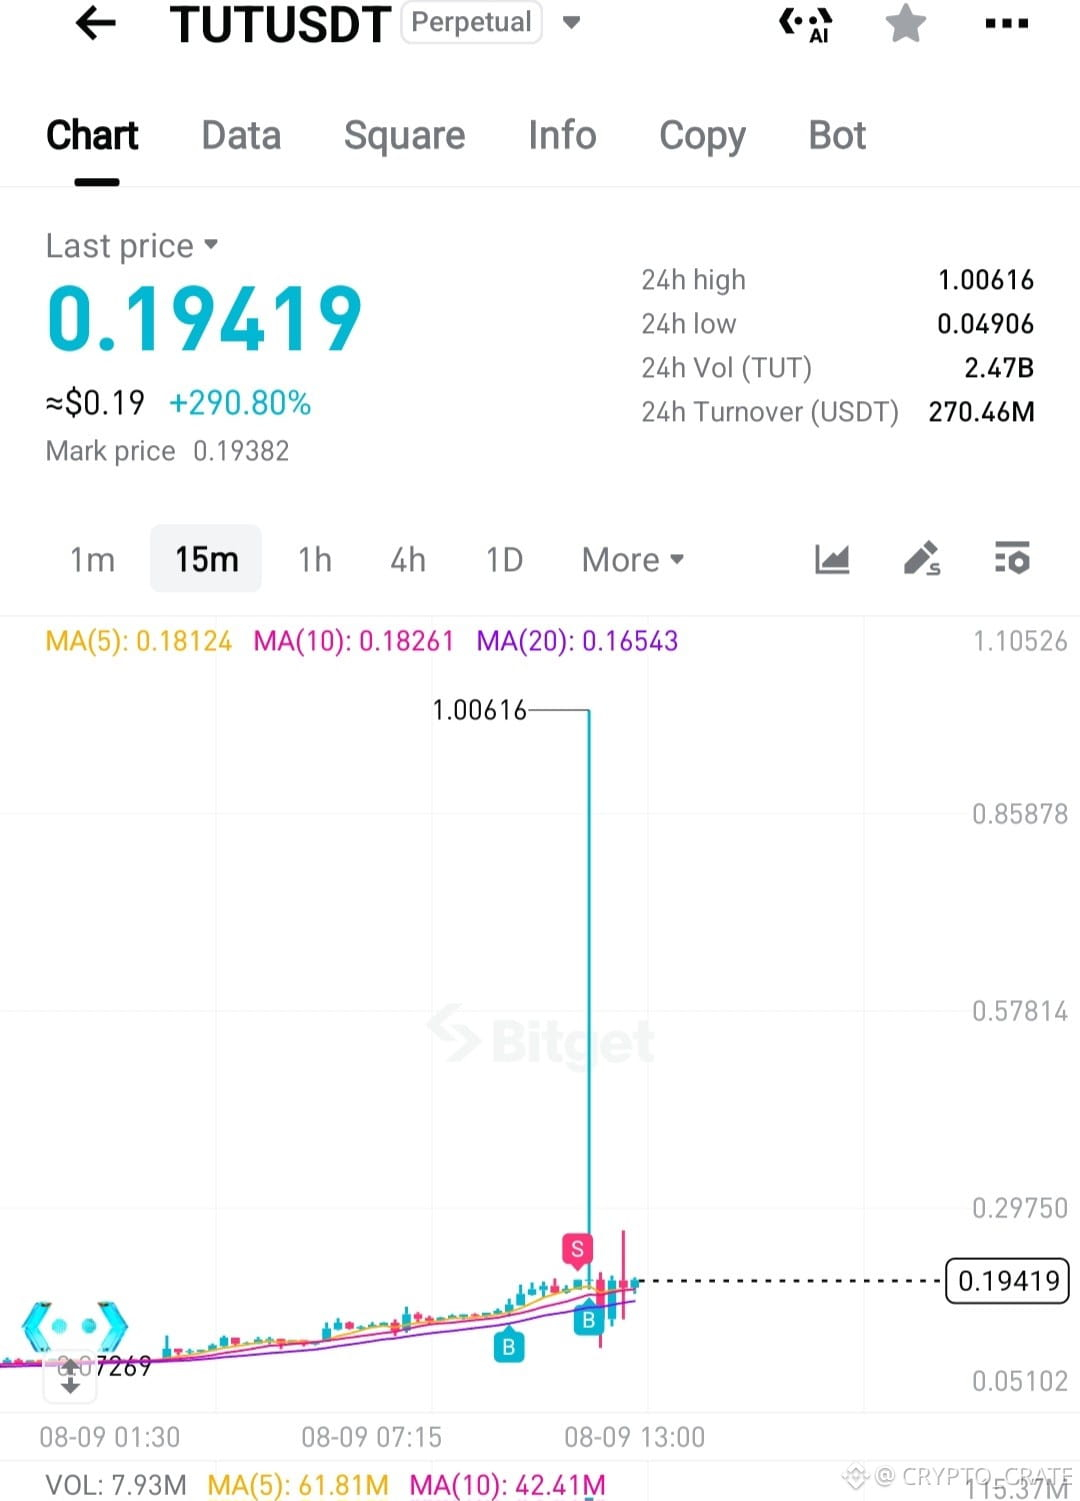This screenshot has height=1501, width=1080.
Task: Open the Copy tab
Action: tap(702, 136)
